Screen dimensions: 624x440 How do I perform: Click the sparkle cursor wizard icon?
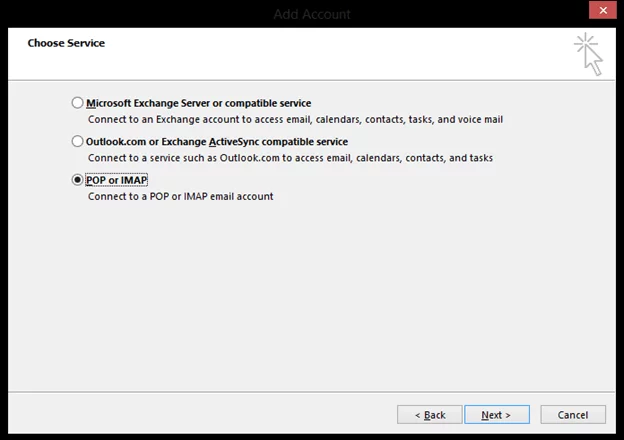588,54
